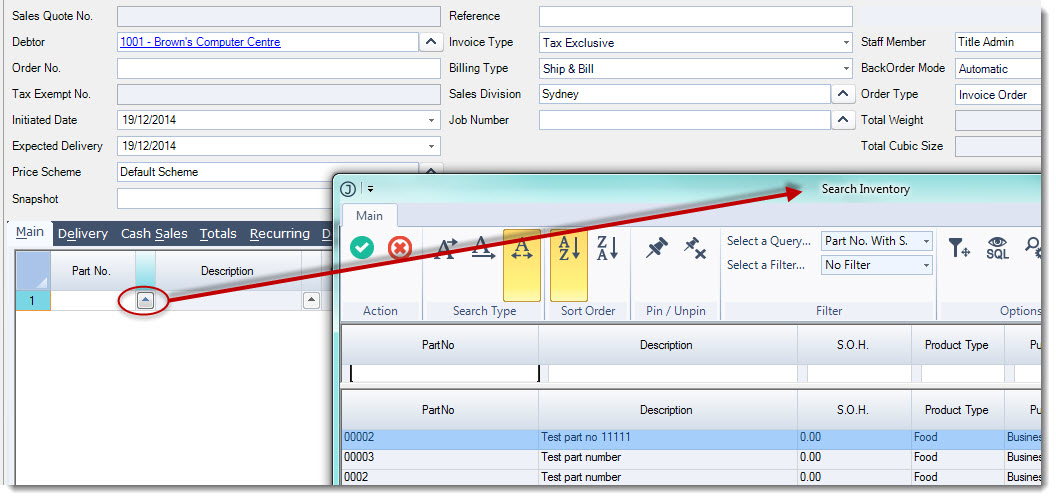Choose the first Search Type icon (A with arrow)

click(x=445, y=249)
